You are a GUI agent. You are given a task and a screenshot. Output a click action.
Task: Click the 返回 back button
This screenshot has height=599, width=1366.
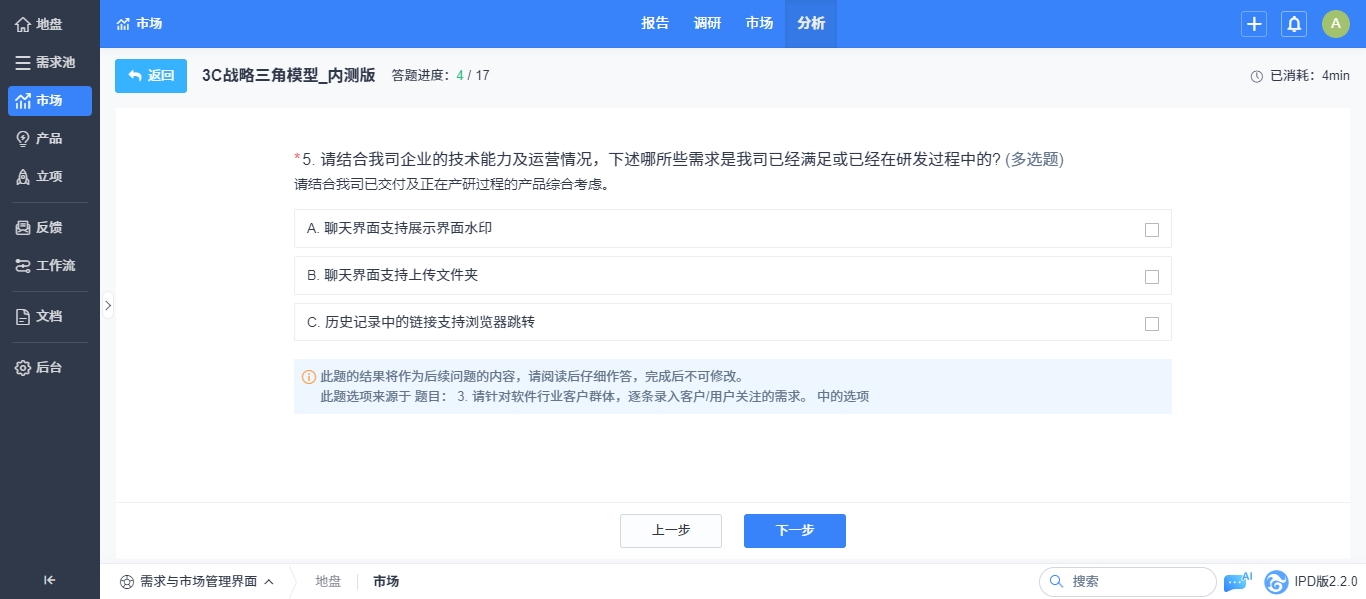[151, 76]
